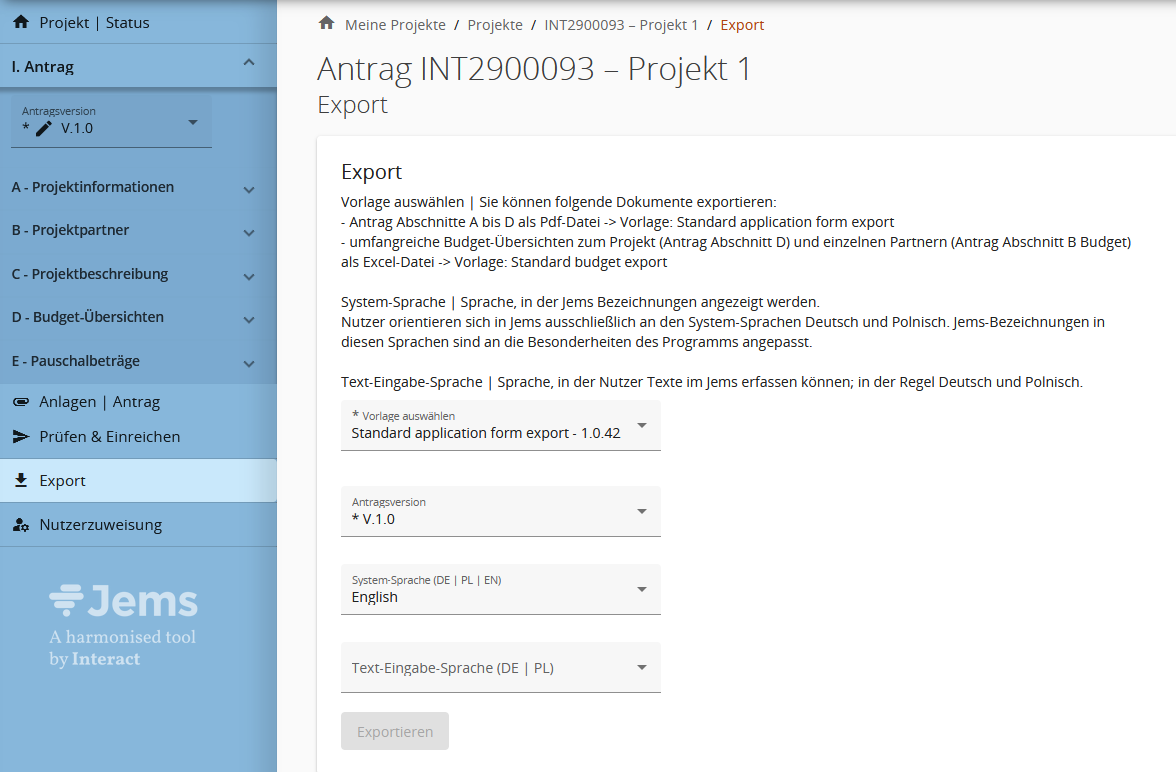This screenshot has height=772, width=1176.
Task: Expand A - Projektinformationen section
Action: 249,189
